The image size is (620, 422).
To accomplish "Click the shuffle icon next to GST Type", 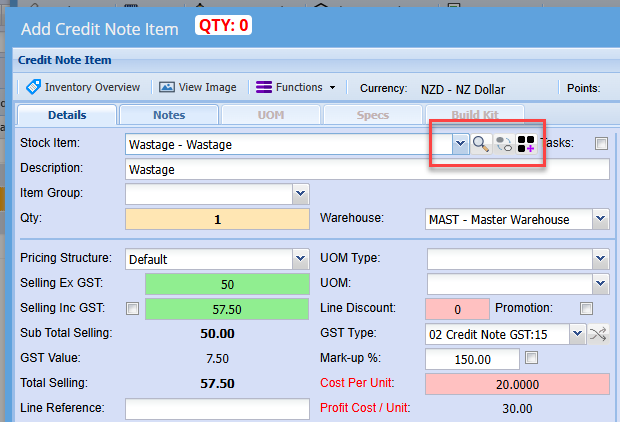I will coord(599,334).
